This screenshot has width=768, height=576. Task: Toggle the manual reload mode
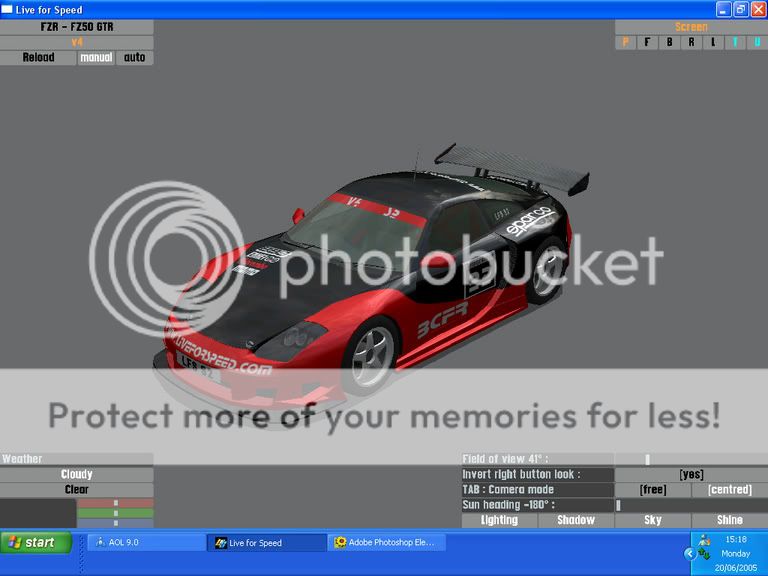click(96, 58)
